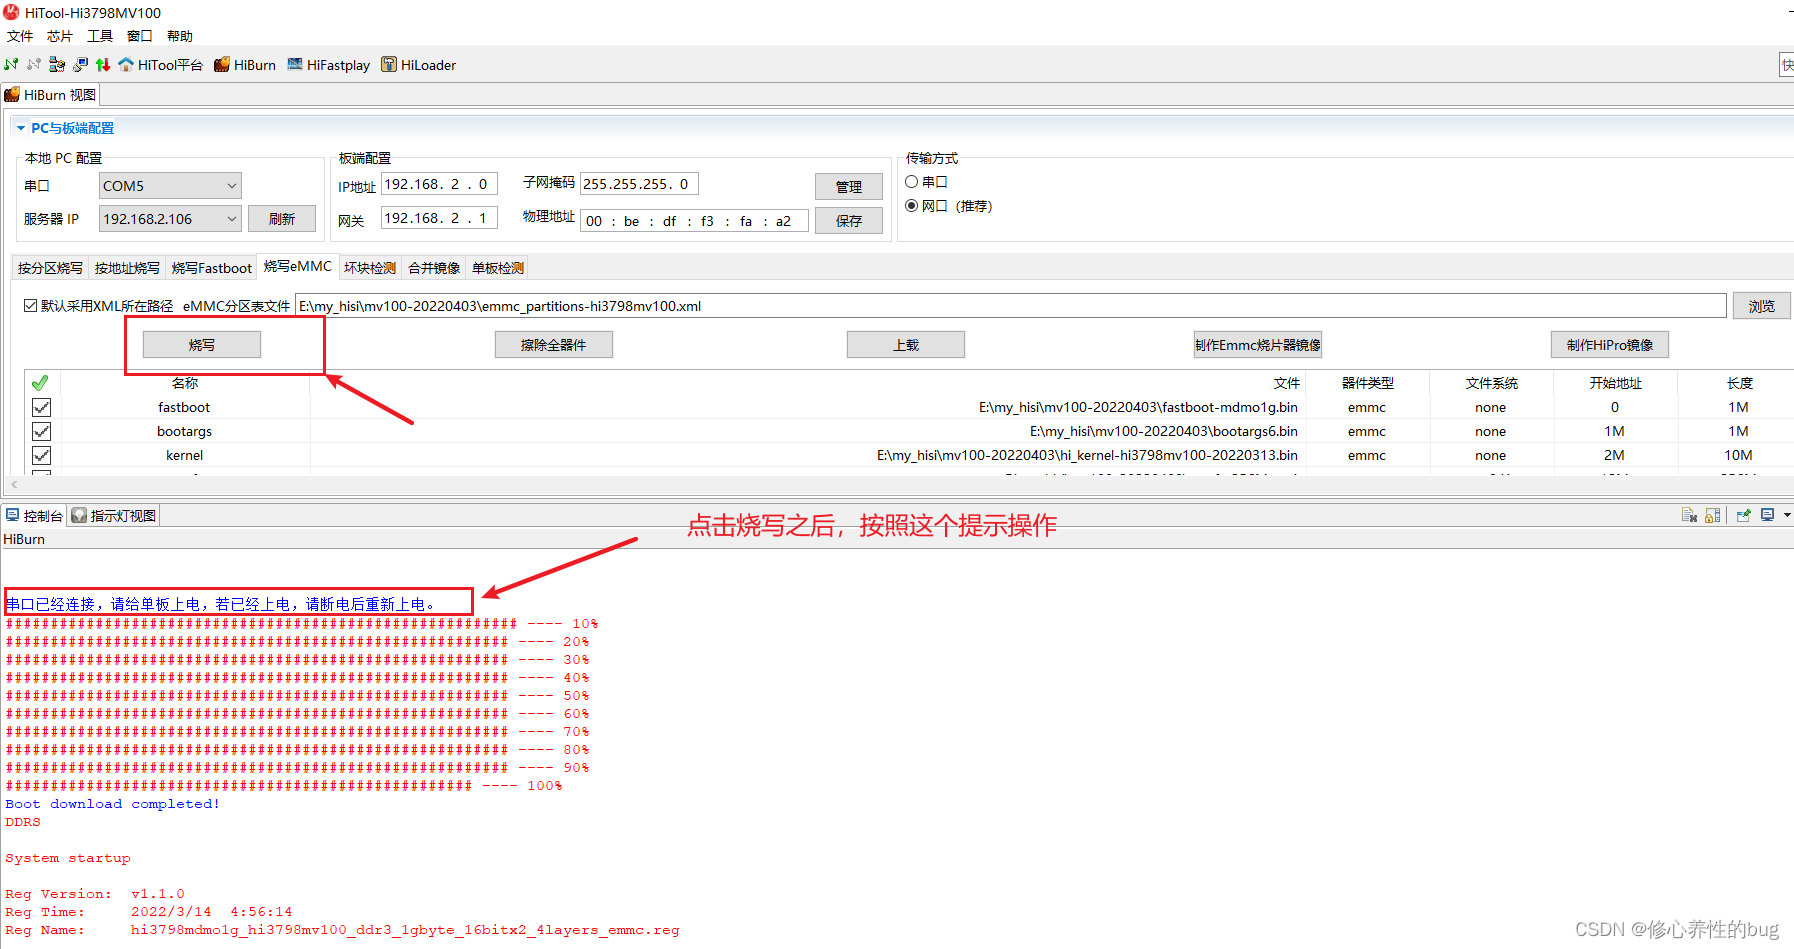Click the 子网掩码 subnet mask field
This screenshot has width=1794, height=949.
(639, 184)
